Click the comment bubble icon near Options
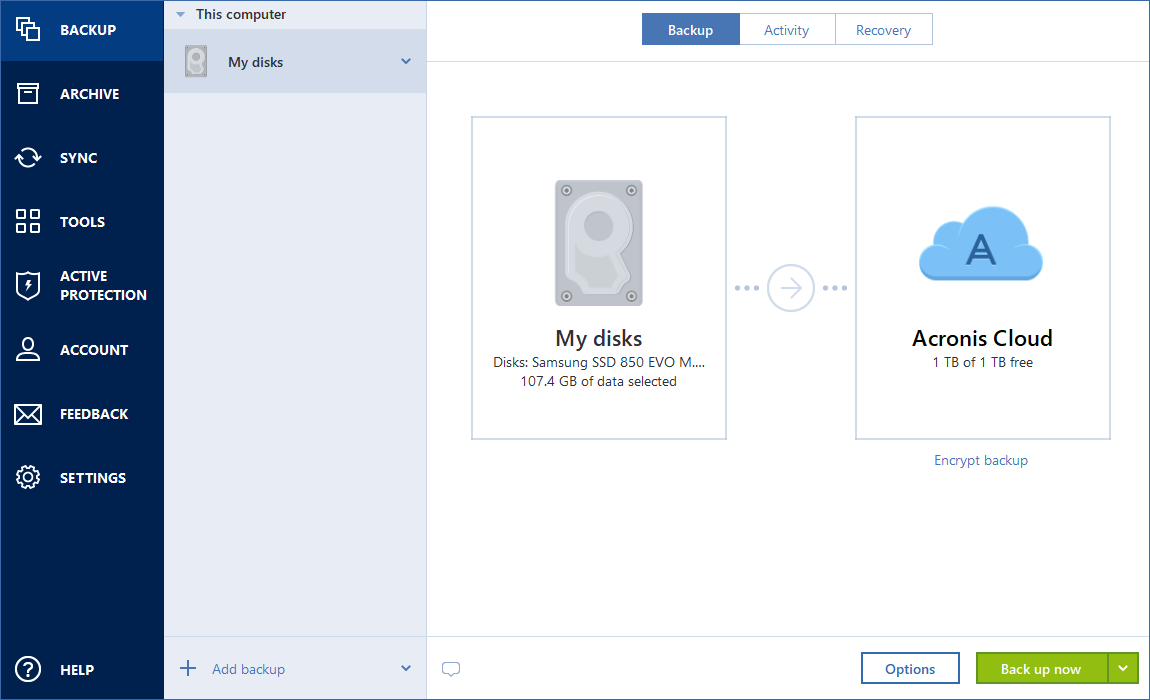 [x=450, y=668]
